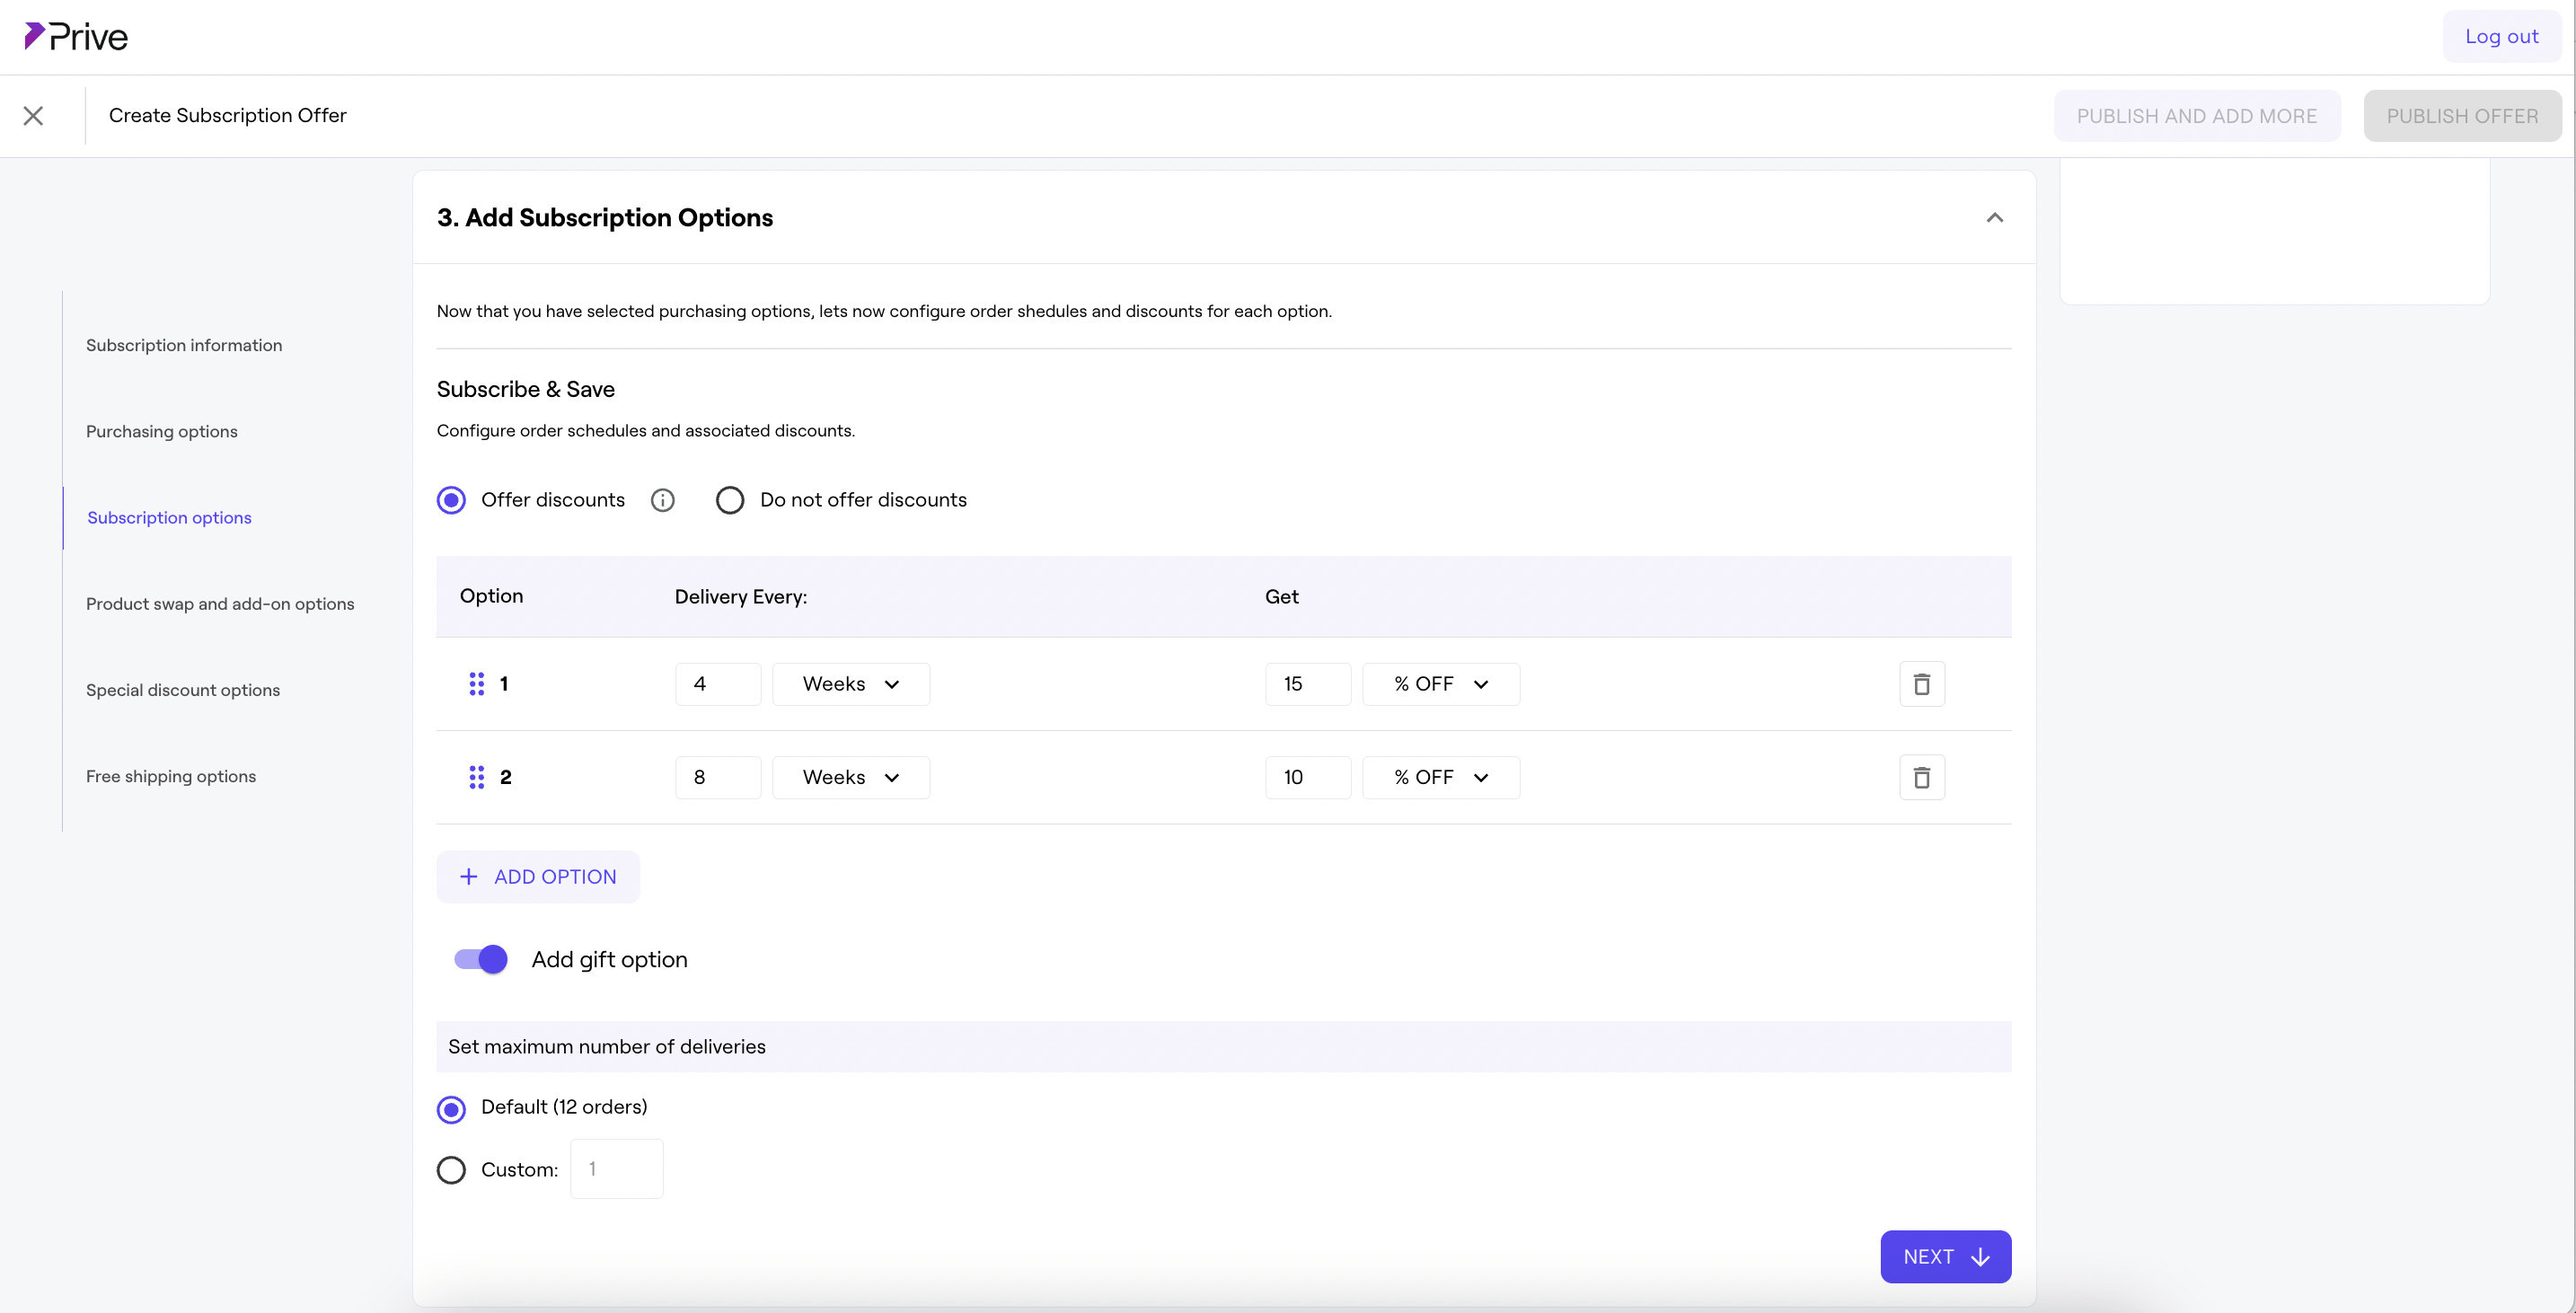This screenshot has width=2576, height=1313.
Task: Select Custom maximum deliveries radio
Action: click(x=451, y=1170)
